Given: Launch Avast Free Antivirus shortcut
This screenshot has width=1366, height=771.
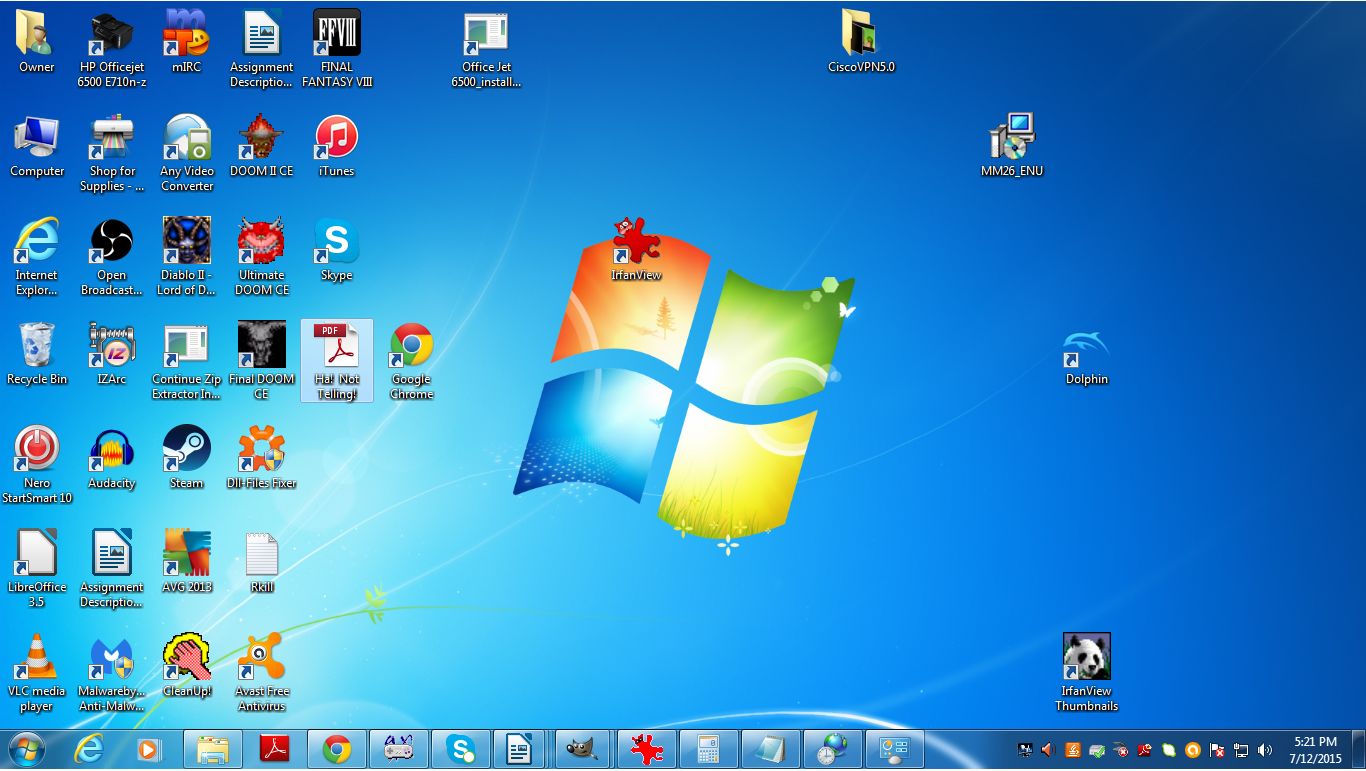Looking at the screenshot, I should pyautogui.click(x=262, y=673).
